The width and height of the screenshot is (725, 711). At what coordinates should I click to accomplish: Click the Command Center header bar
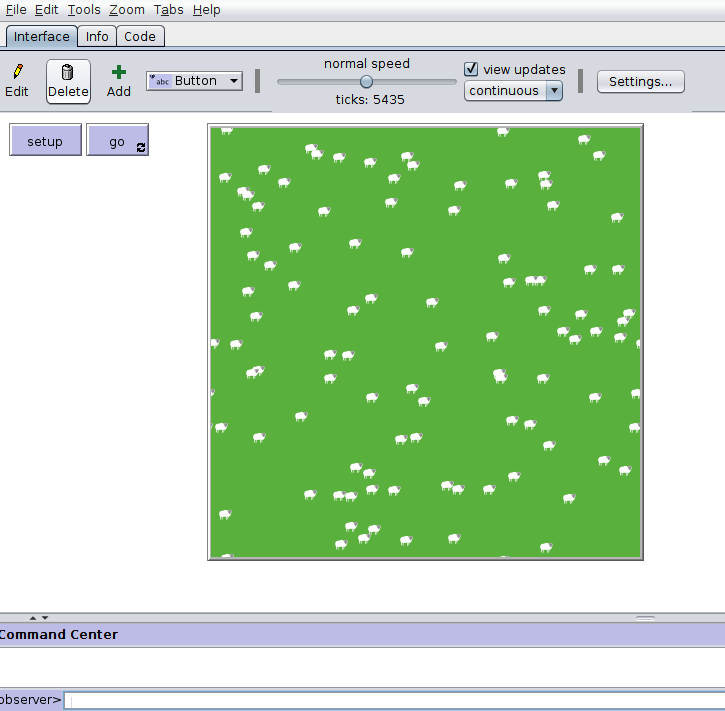click(362, 634)
